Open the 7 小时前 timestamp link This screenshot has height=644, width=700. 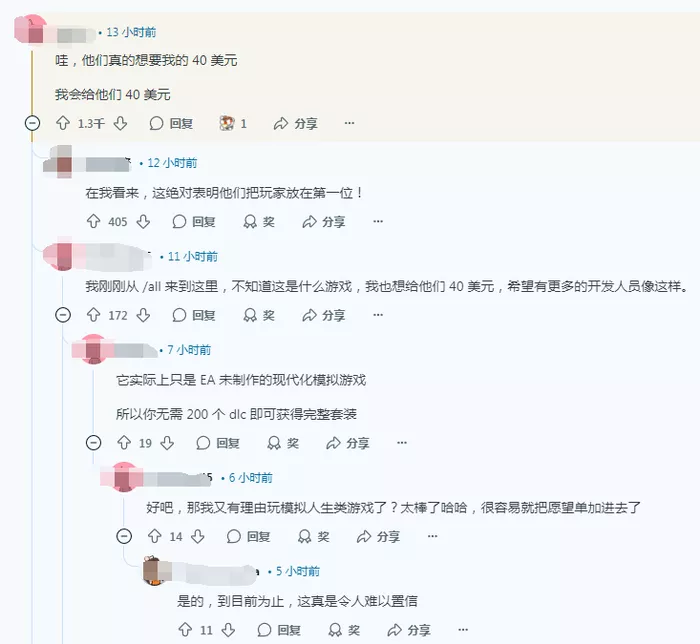[189, 350]
